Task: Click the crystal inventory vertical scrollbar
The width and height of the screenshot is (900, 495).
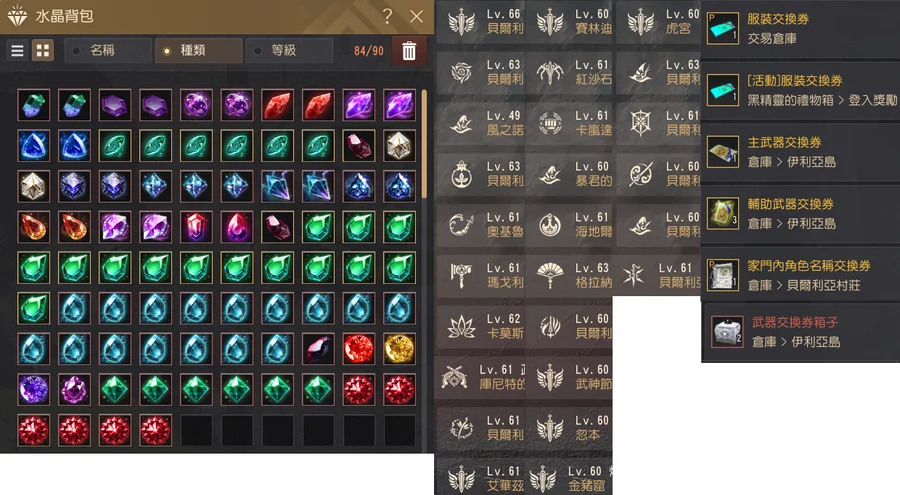Action: [424, 144]
